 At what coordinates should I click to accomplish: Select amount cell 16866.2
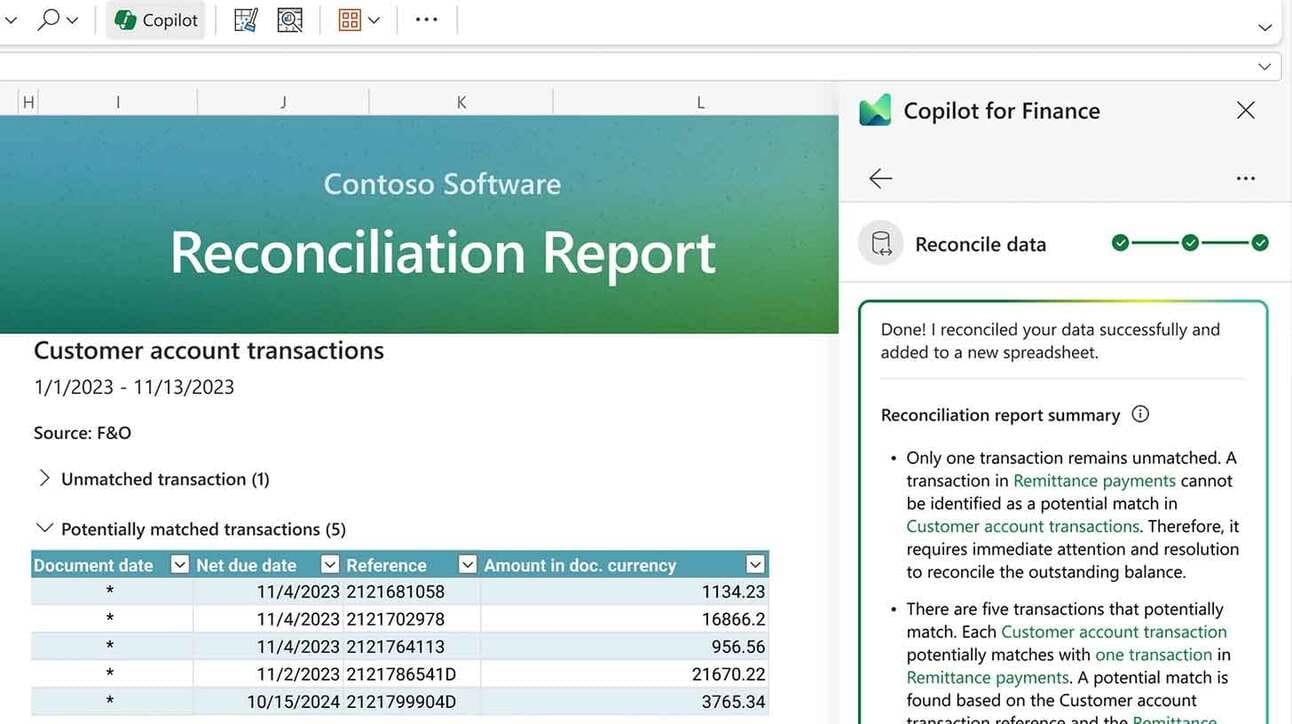pyautogui.click(x=625, y=619)
